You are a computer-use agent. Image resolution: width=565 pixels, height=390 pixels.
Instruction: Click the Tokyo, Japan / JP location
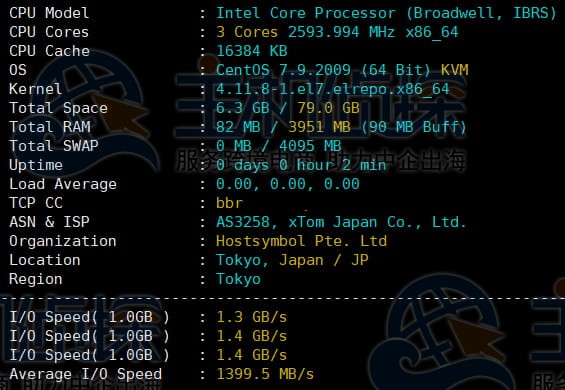pyautogui.click(x=292, y=260)
